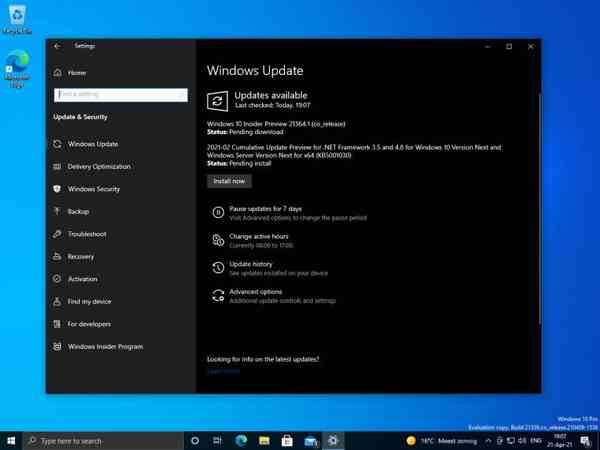Open Task View on the taskbar
Viewport: 600px width, 450px height.
(217, 441)
